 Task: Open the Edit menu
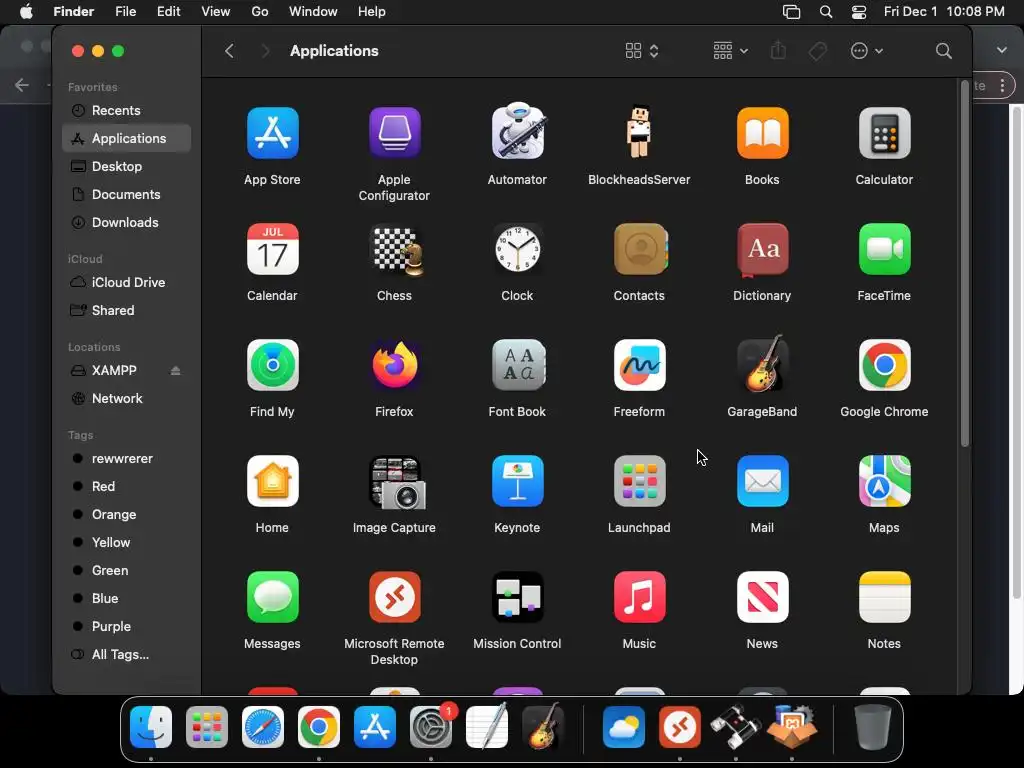(x=168, y=12)
